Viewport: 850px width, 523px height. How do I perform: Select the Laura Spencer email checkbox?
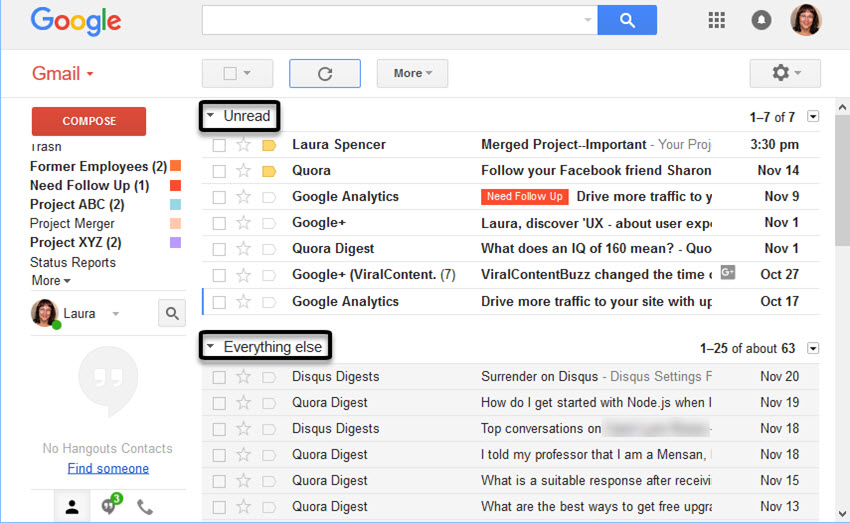pyautogui.click(x=219, y=145)
